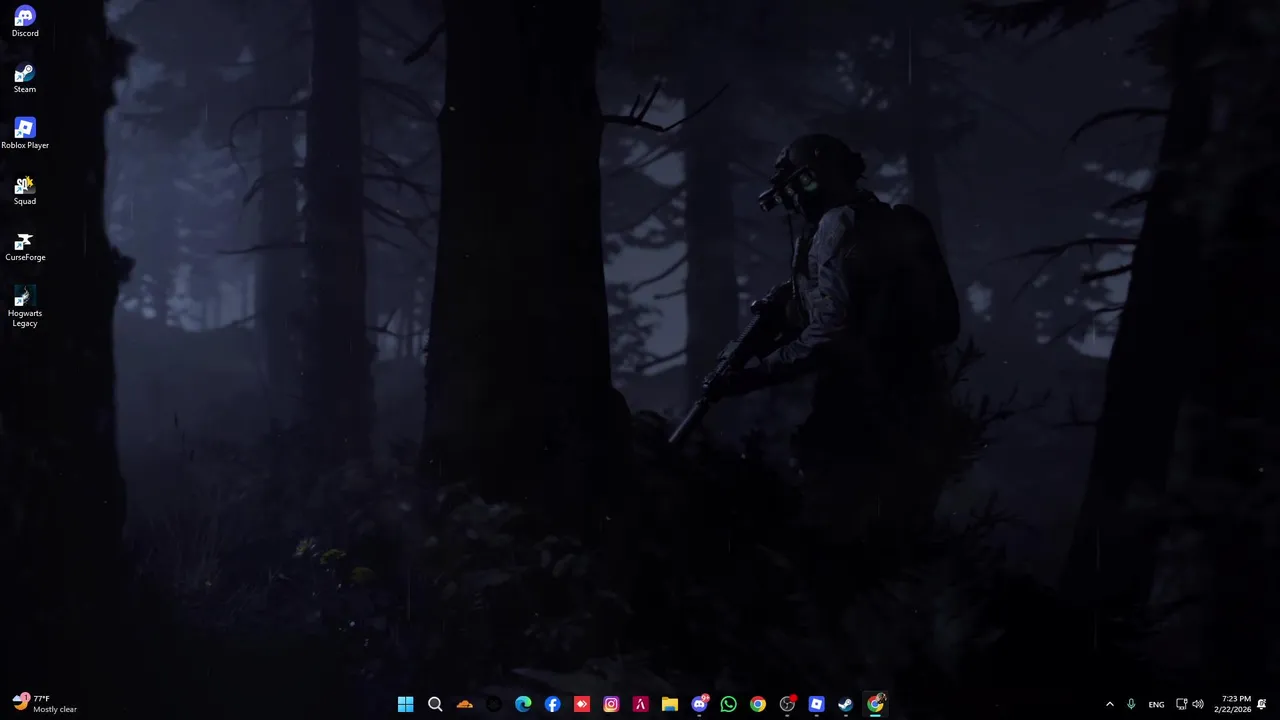The width and height of the screenshot is (1280, 720).
Task: Open the volume speaker tray icon
Action: pos(1198,704)
